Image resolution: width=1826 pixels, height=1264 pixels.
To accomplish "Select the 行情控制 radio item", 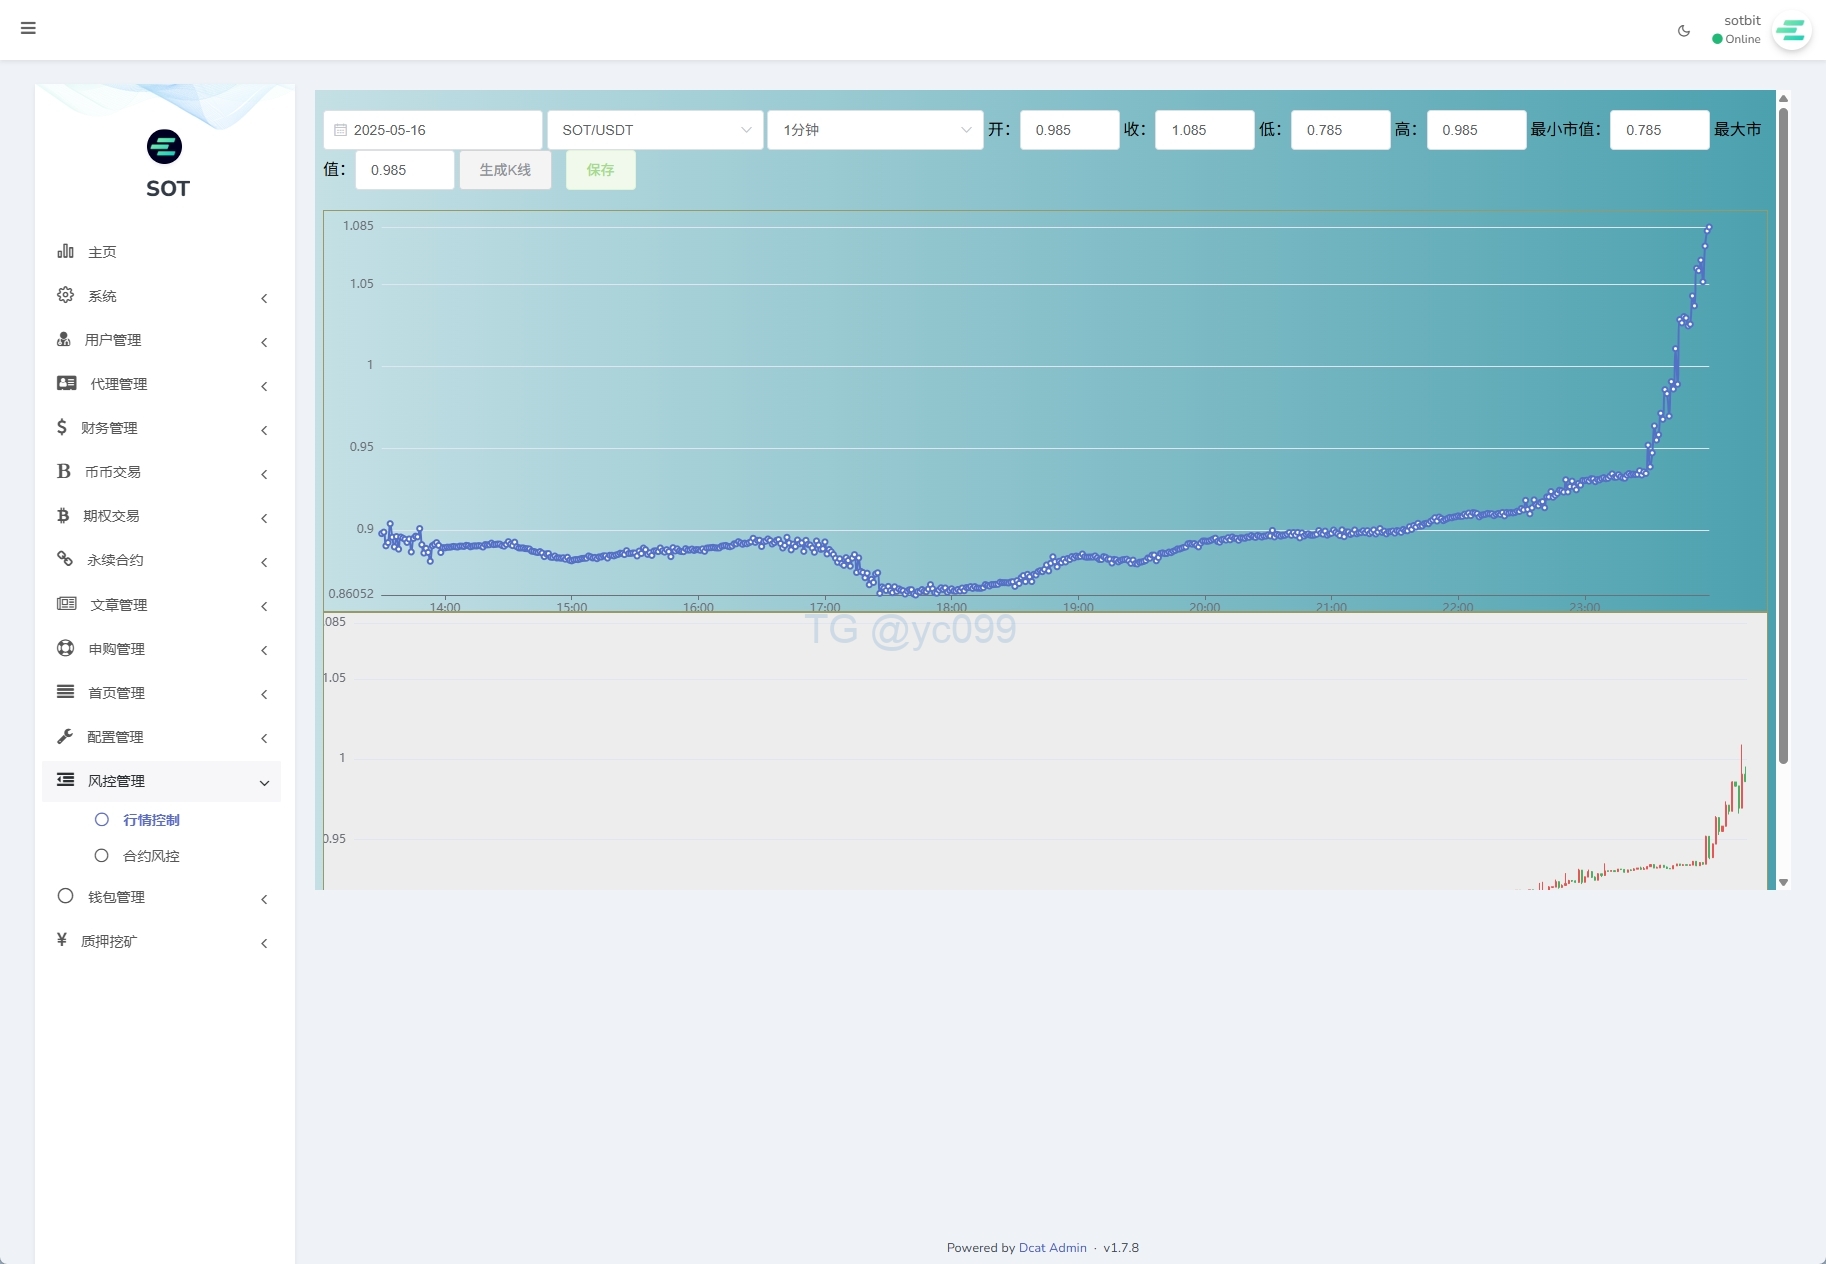I will pos(101,820).
